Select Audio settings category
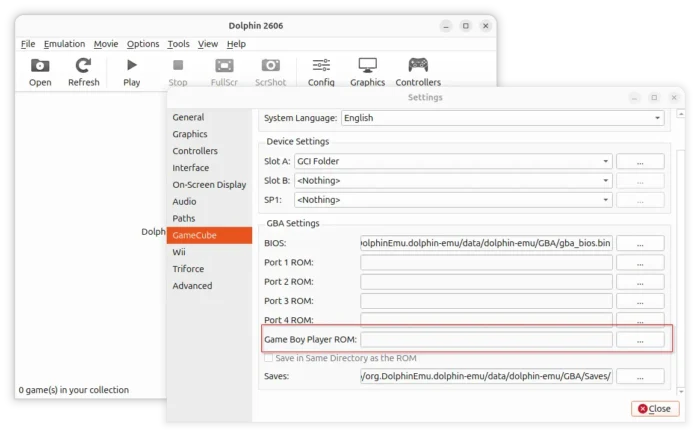Viewport: 700px width, 437px height. 209,201
